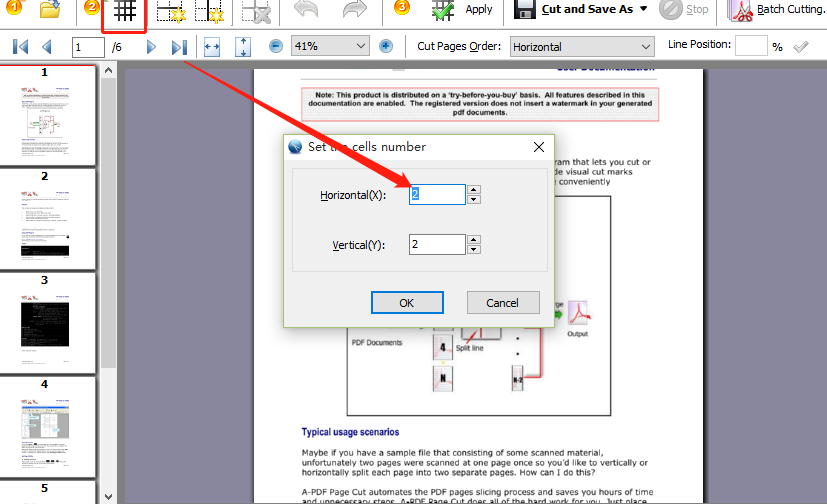Click the open file folder icon

tap(50, 10)
